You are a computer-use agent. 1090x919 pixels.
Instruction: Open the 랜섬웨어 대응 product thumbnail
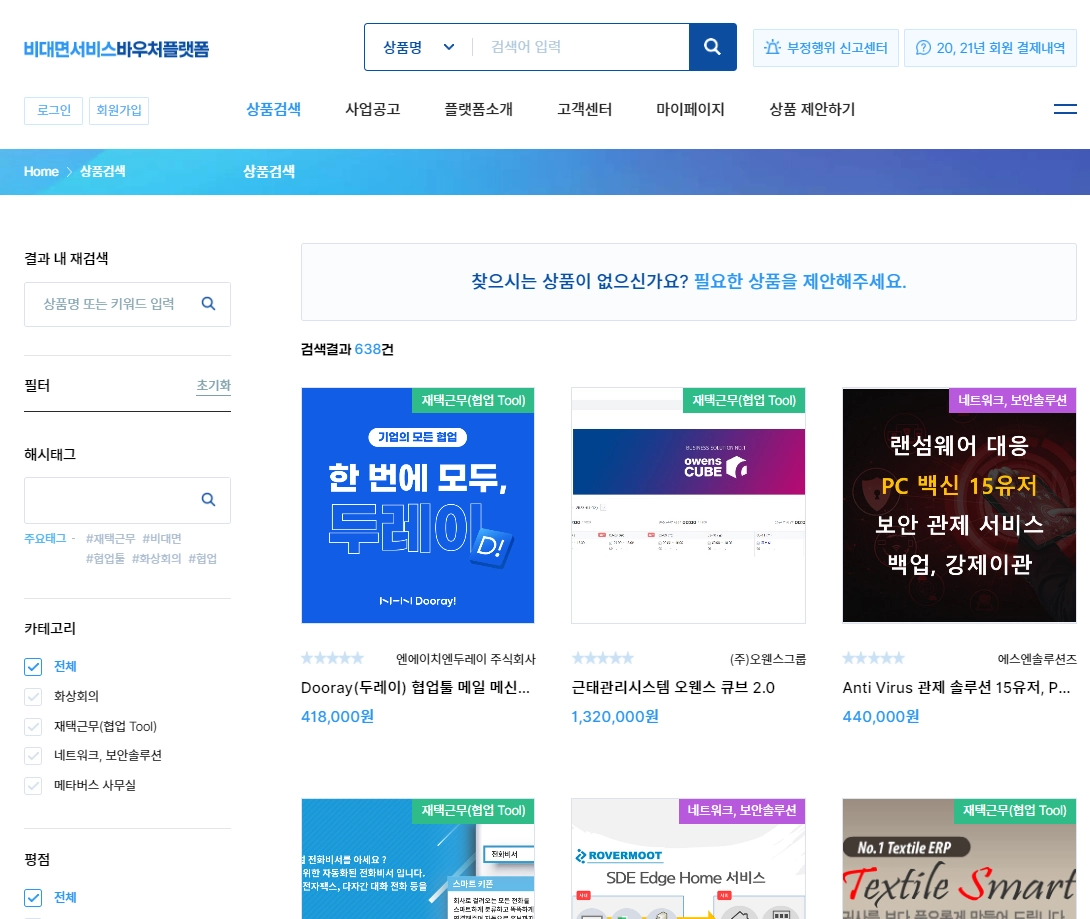pyautogui.click(x=959, y=505)
